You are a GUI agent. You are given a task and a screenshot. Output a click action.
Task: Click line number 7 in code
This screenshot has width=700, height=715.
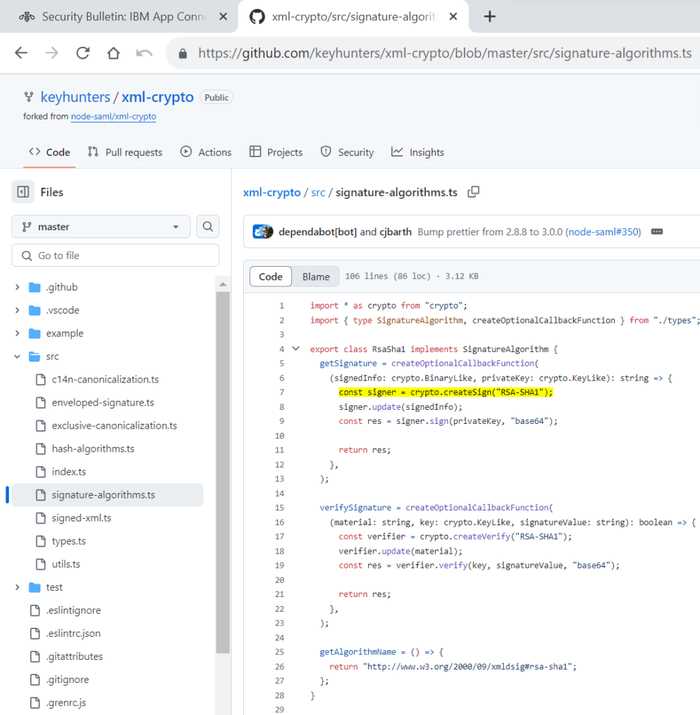(281, 392)
